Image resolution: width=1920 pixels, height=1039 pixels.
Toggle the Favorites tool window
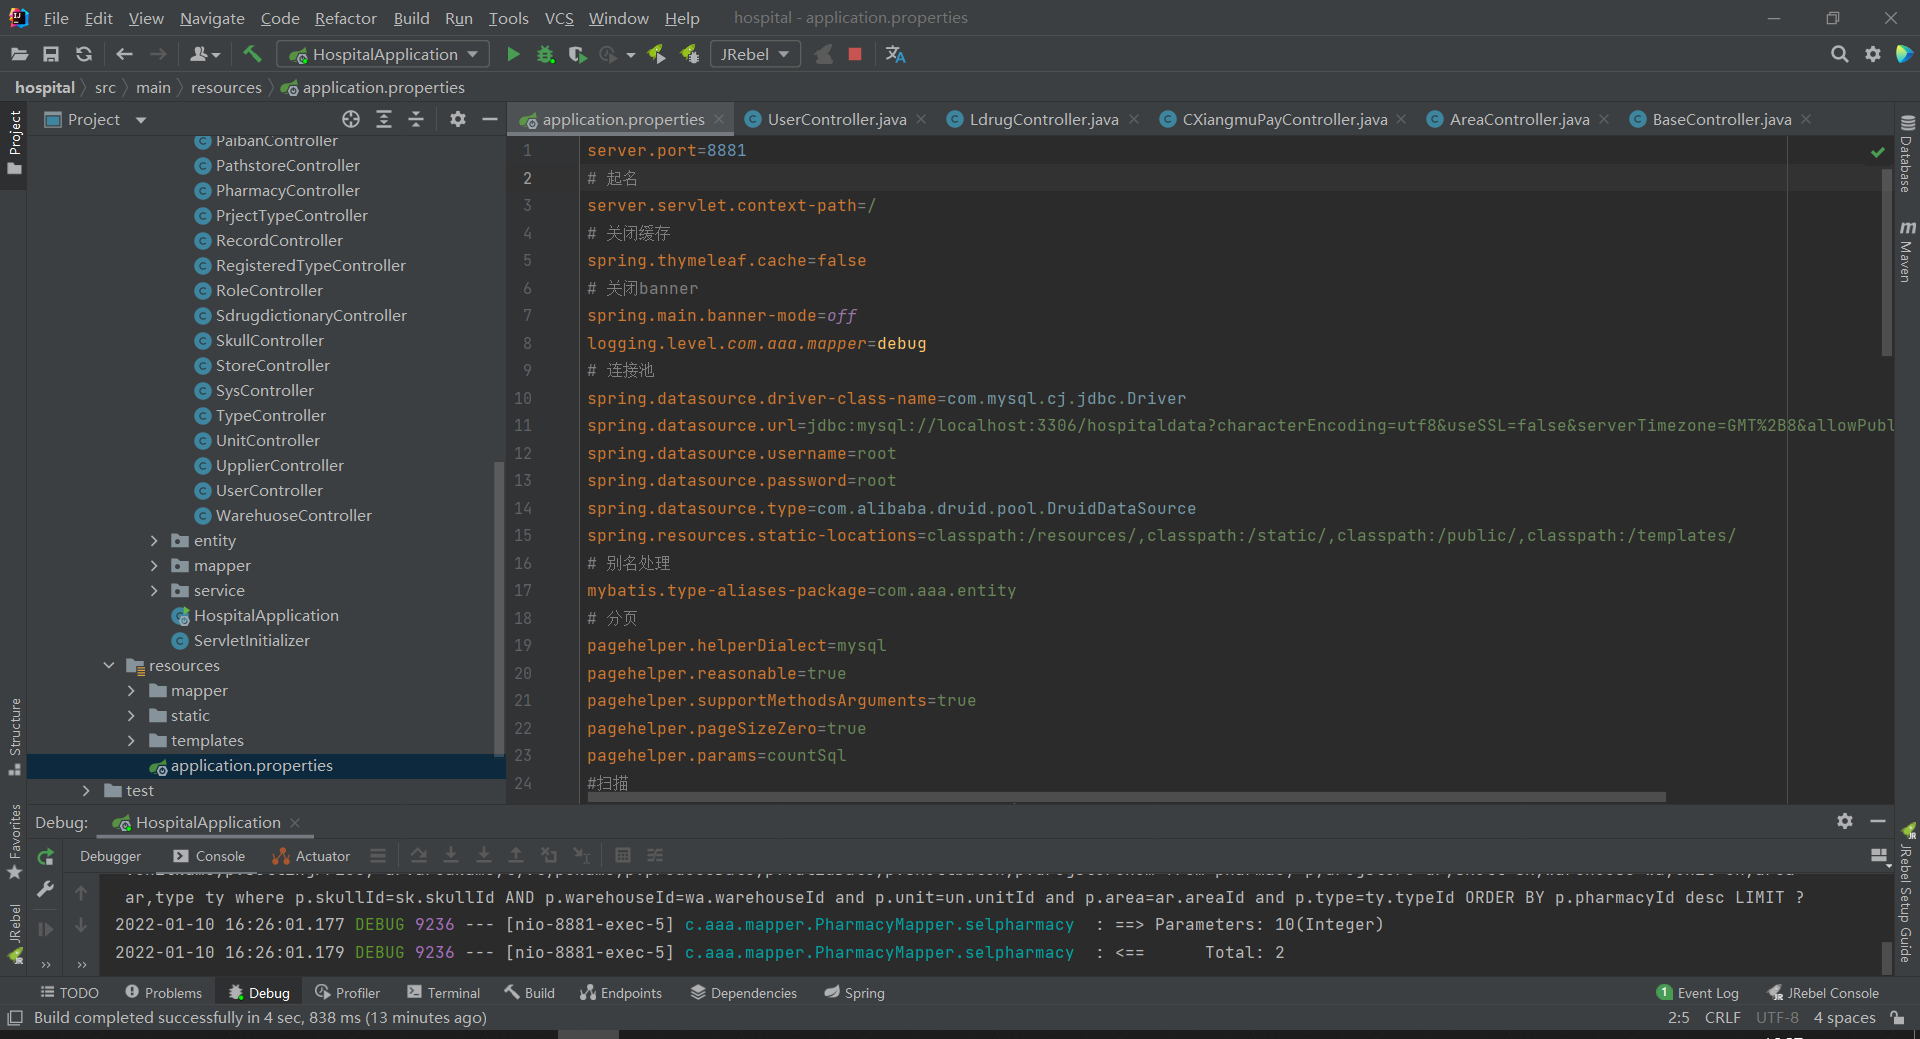[x=15, y=841]
